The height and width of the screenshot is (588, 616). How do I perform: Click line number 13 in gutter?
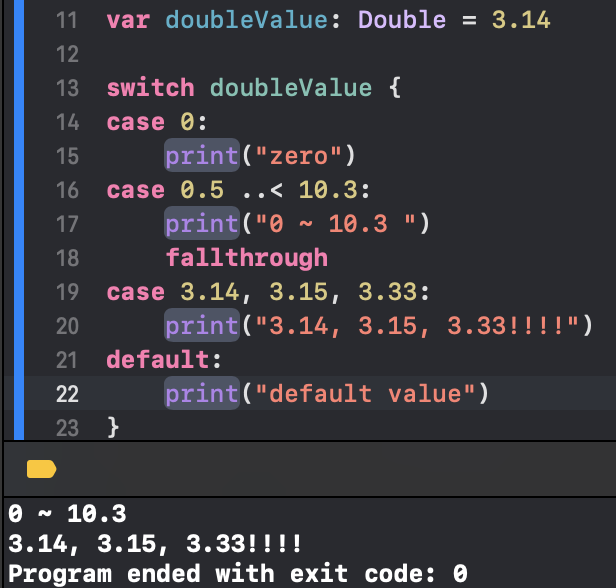[x=67, y=88]
